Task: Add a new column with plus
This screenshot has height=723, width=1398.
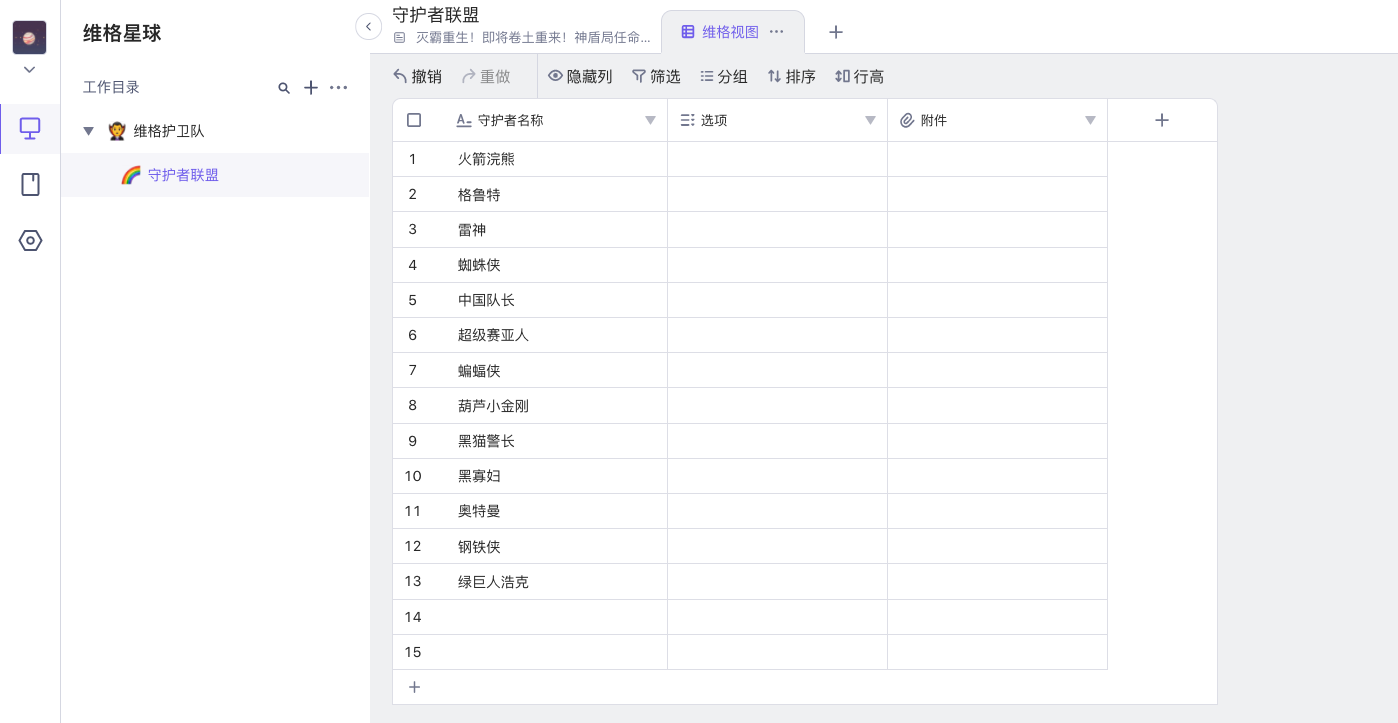Action: coord(1162,120)
